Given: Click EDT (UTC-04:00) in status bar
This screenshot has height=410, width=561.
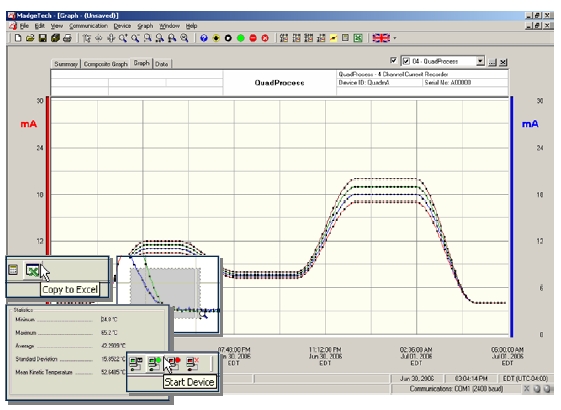Looking at the screenshot, I should (525, 379).
